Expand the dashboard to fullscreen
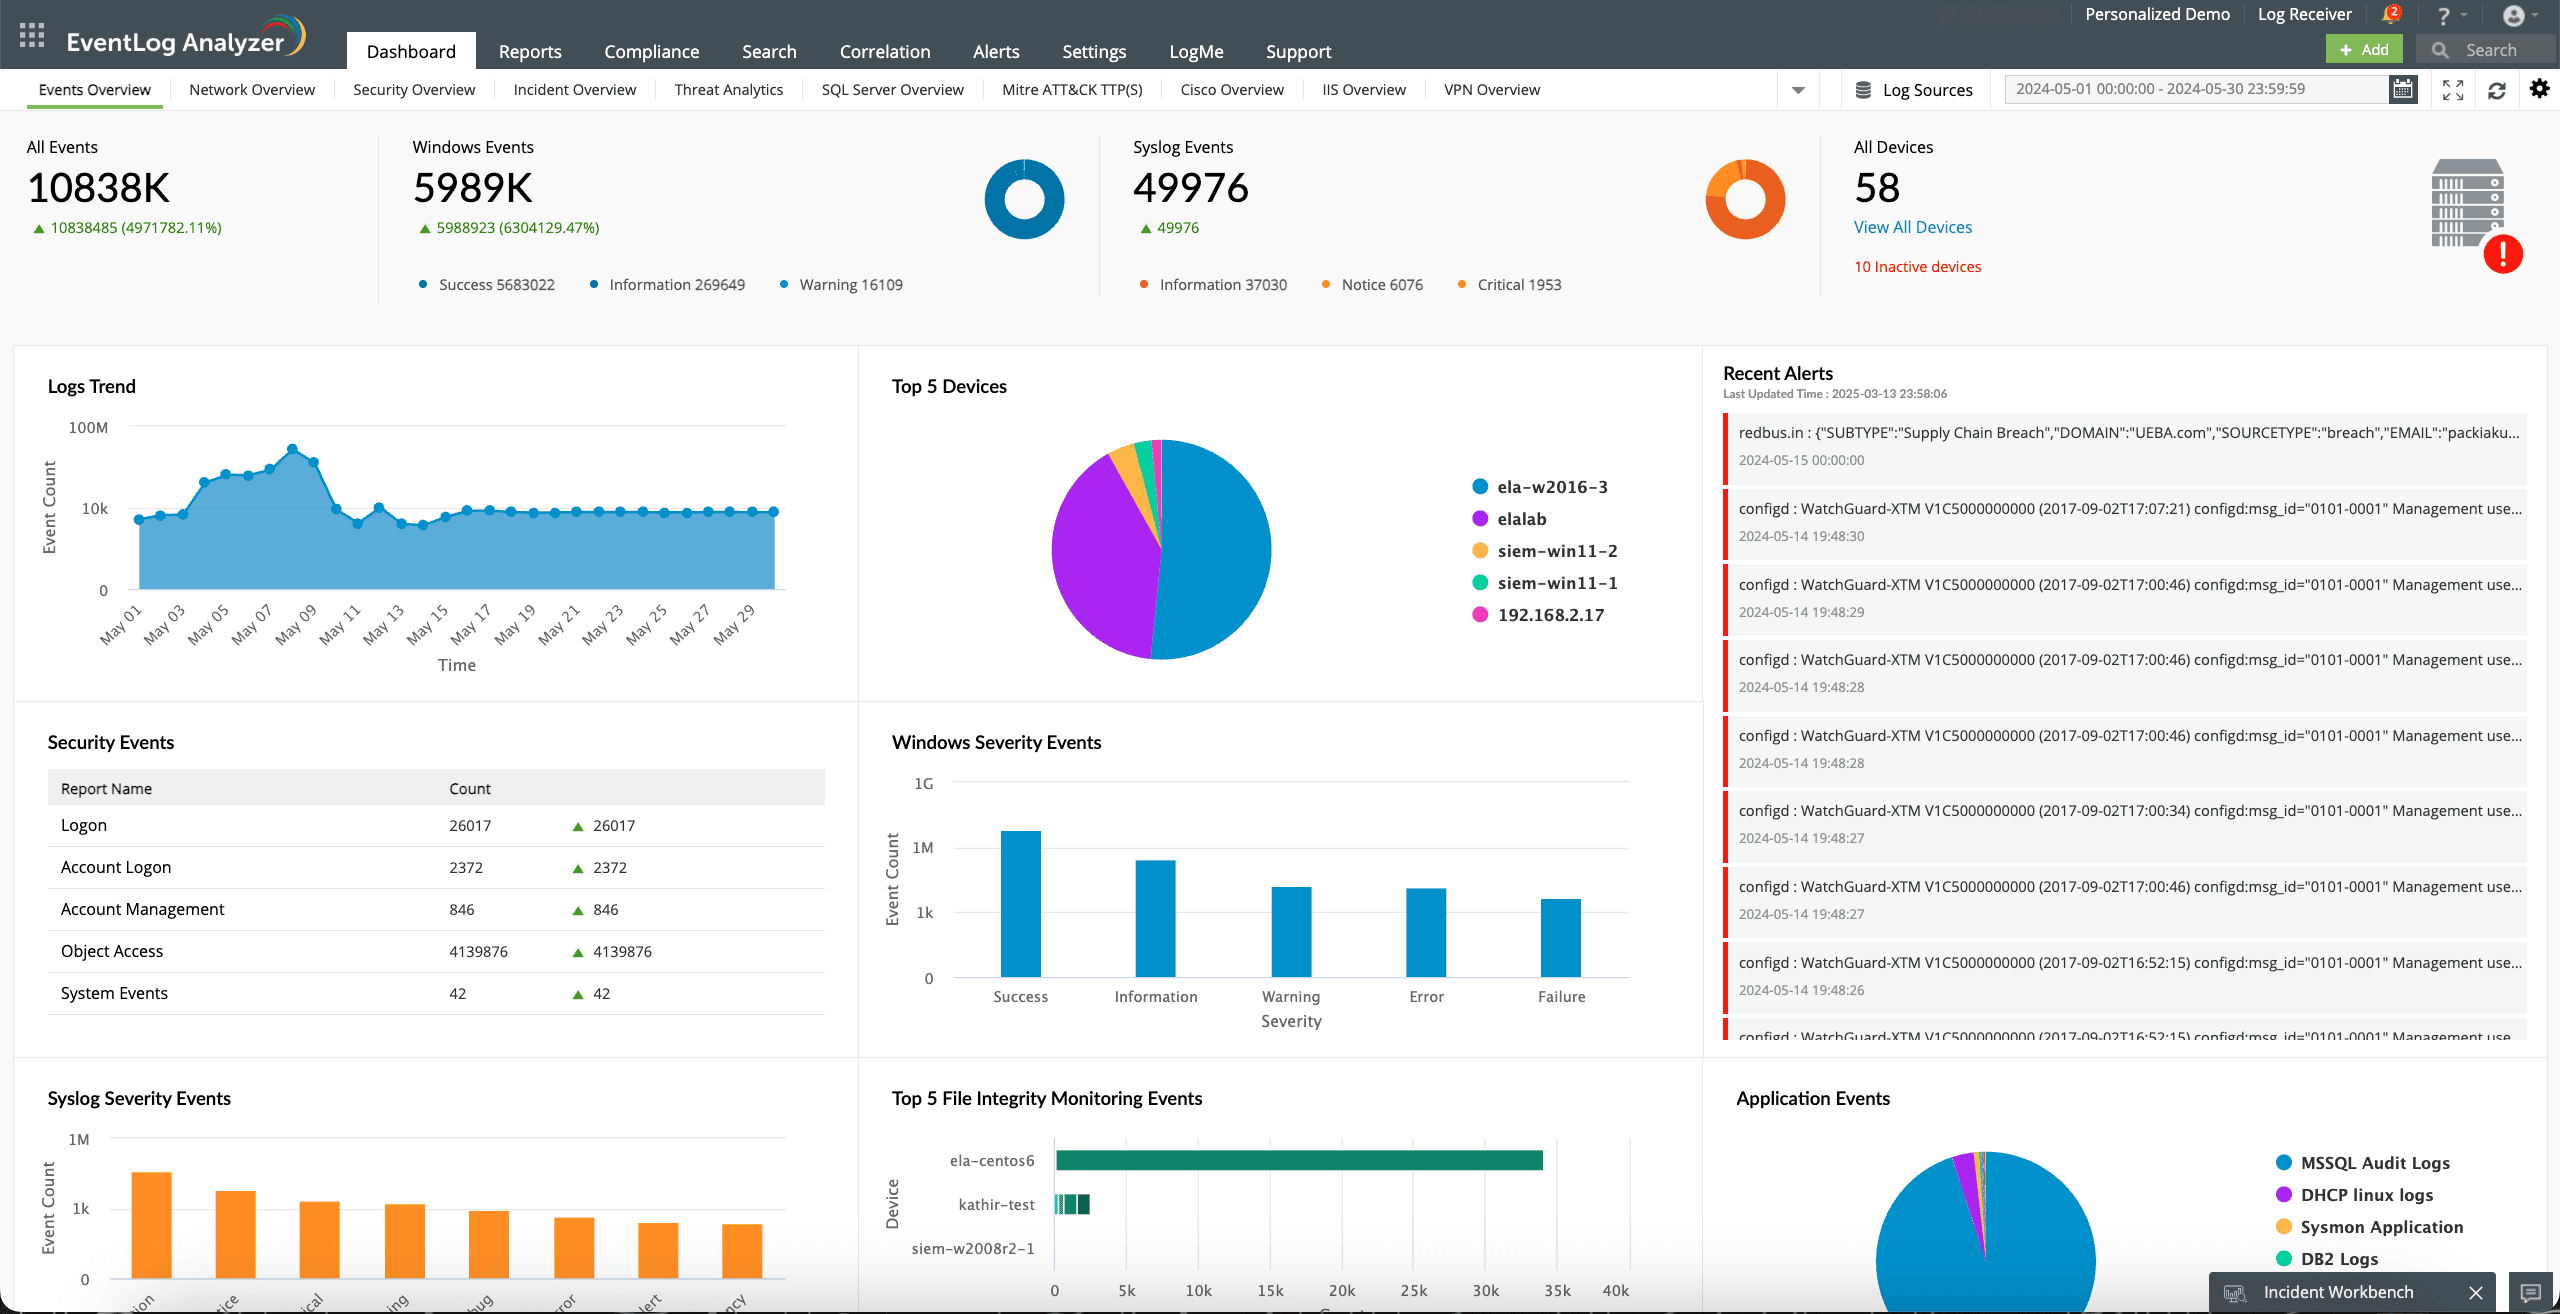2560x1314 pixels. tap(2453, 89)
